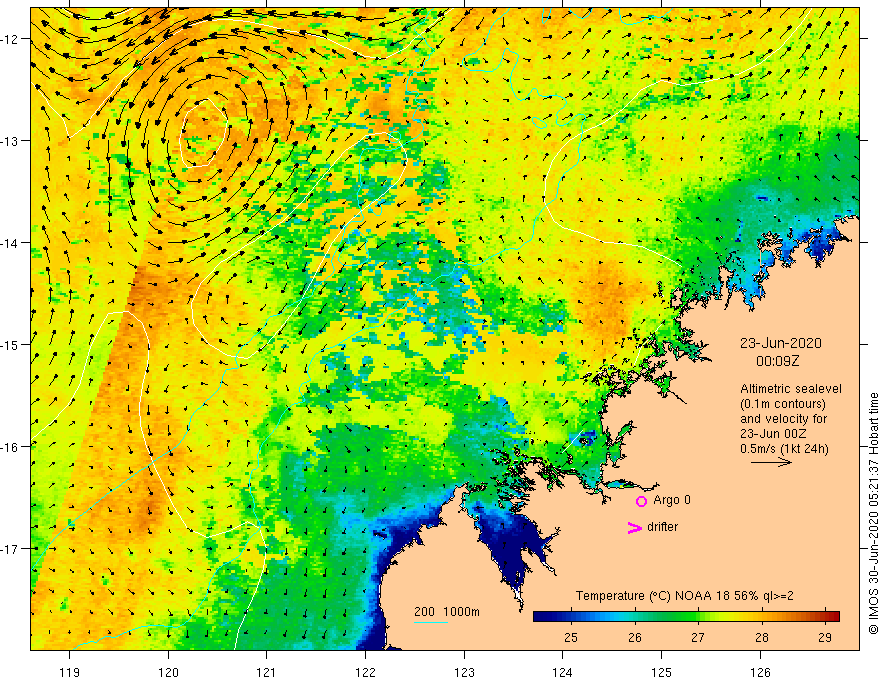
Task: Click the text '23-Jun 00Z'
Action: (x=773, y=434)
